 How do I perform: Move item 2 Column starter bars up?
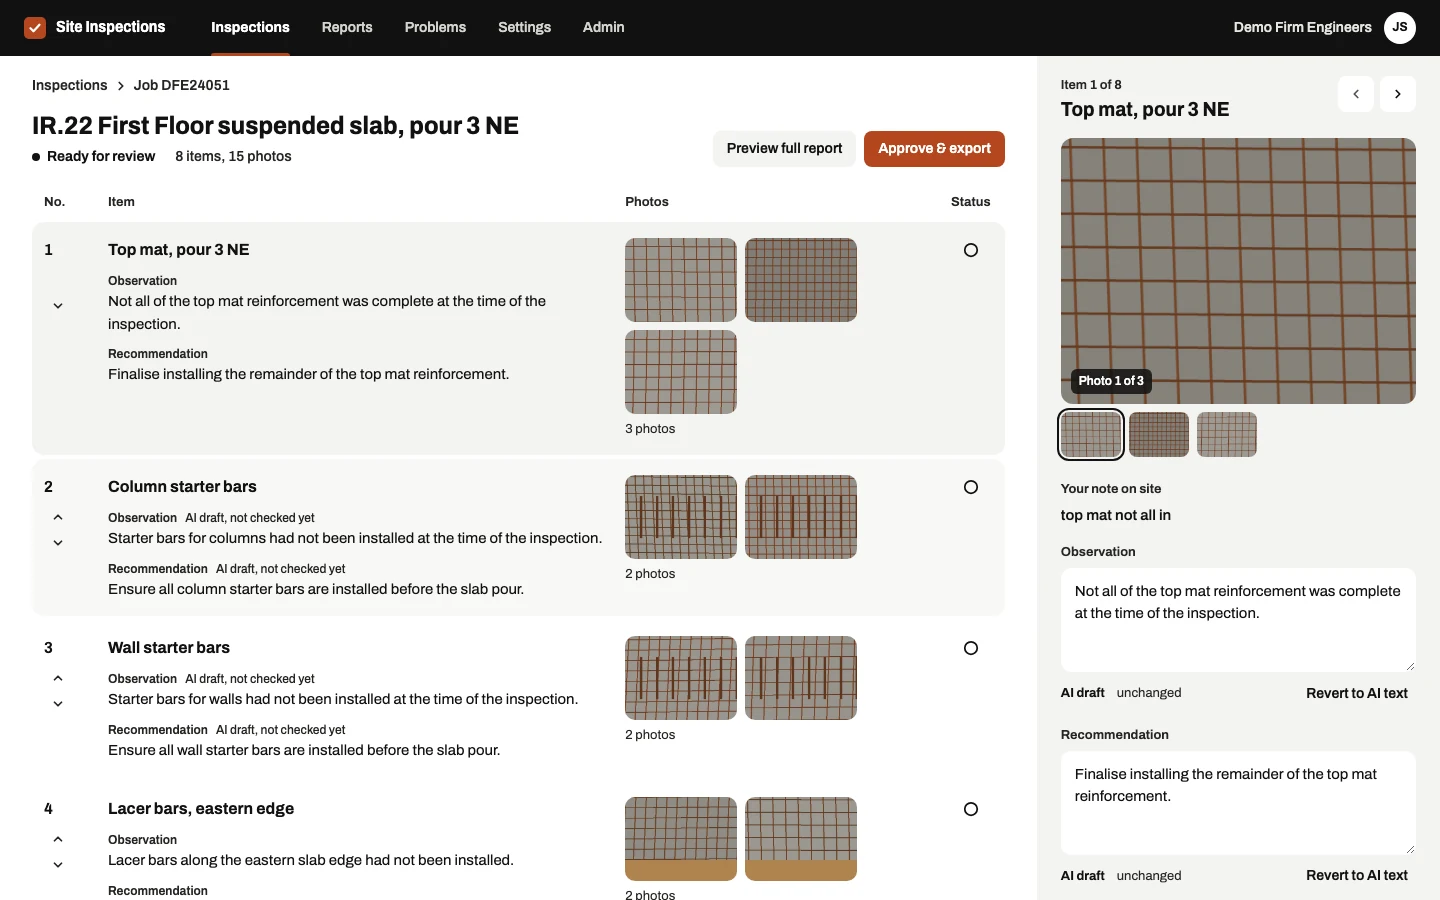click(58, 517)
